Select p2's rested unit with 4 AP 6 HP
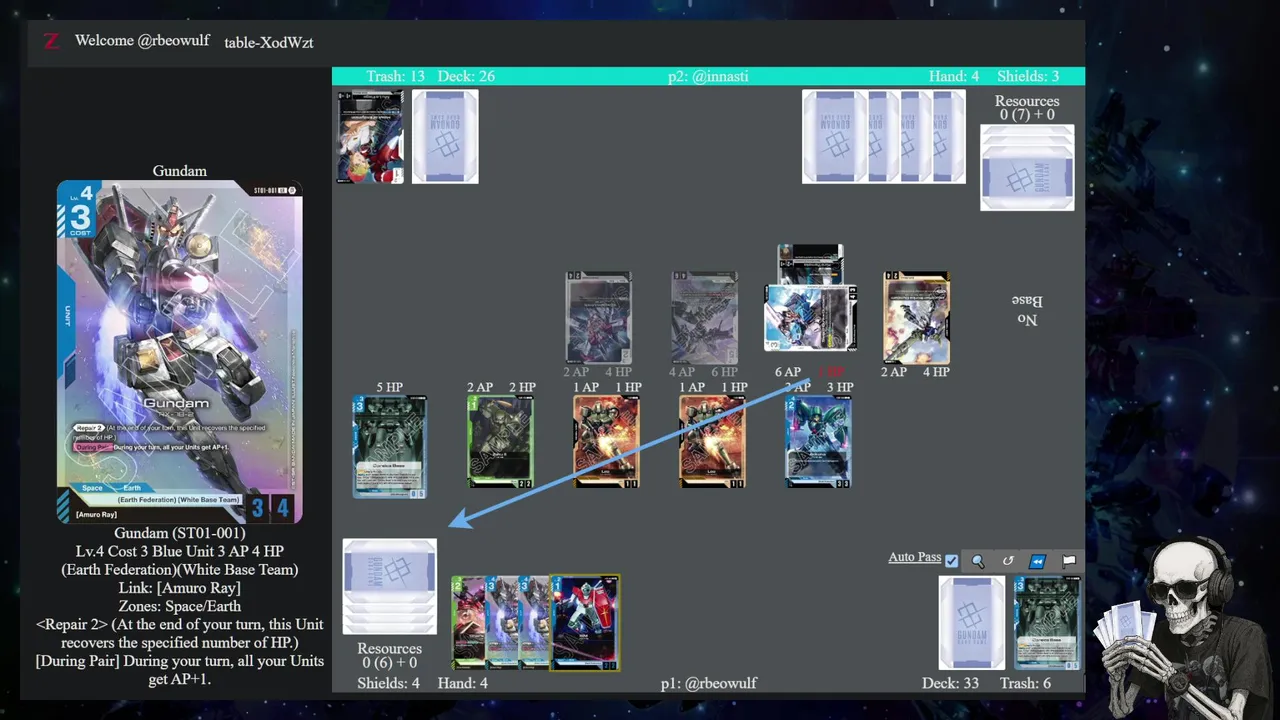 pyautogui.click(x=704, y=317)
